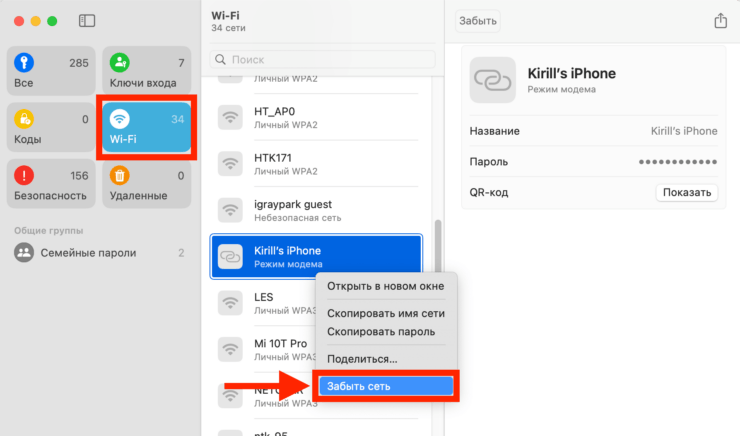The width and height of the screenshot is (740, 436).
Task: Click the share icon in toolbar
Action: pyautogui.click(x=720, y=21)
